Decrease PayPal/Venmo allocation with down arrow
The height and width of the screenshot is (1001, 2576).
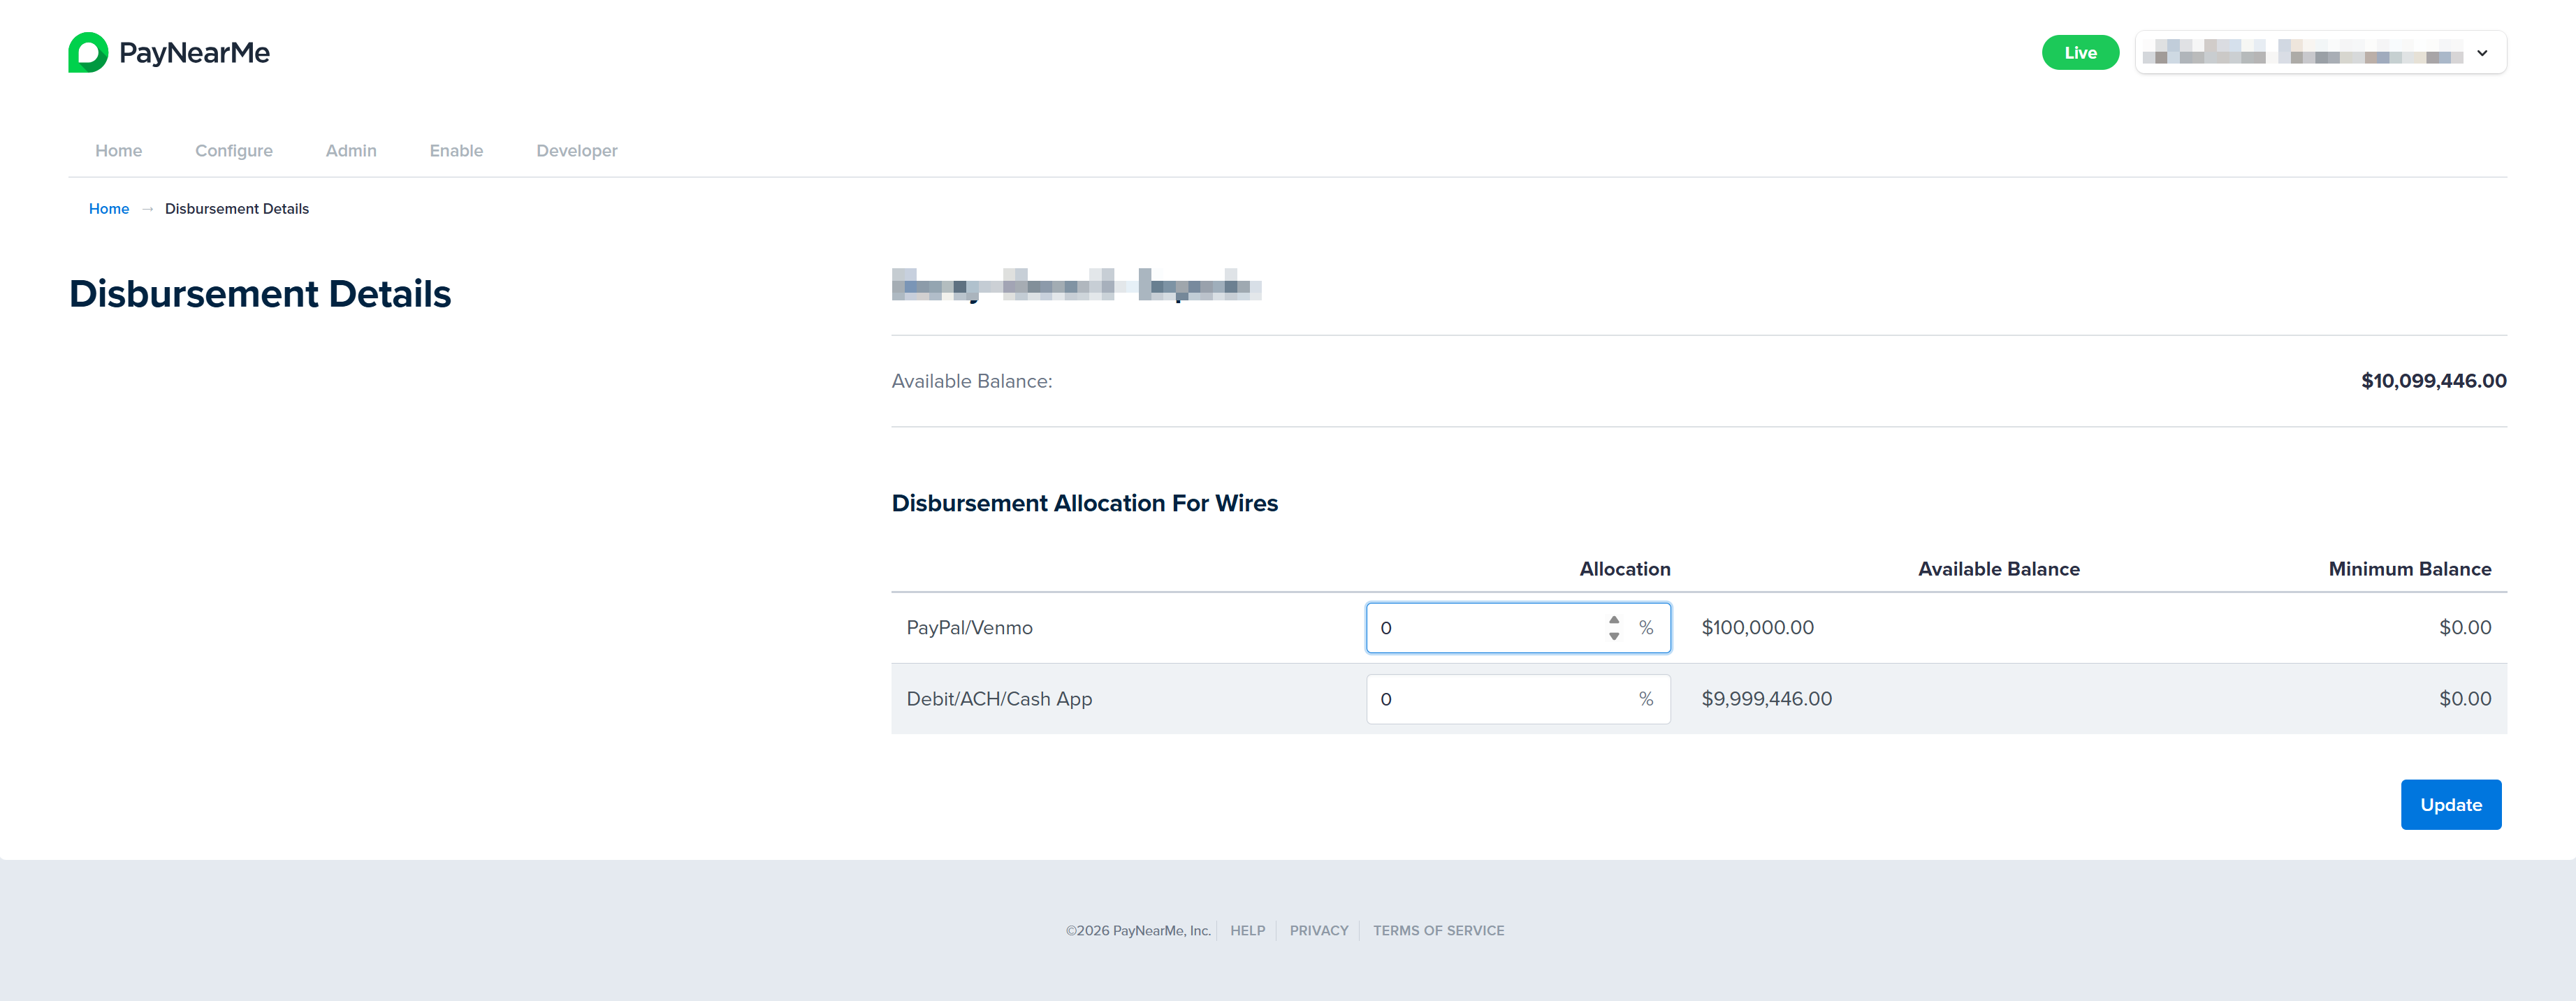pos(1614,636)
